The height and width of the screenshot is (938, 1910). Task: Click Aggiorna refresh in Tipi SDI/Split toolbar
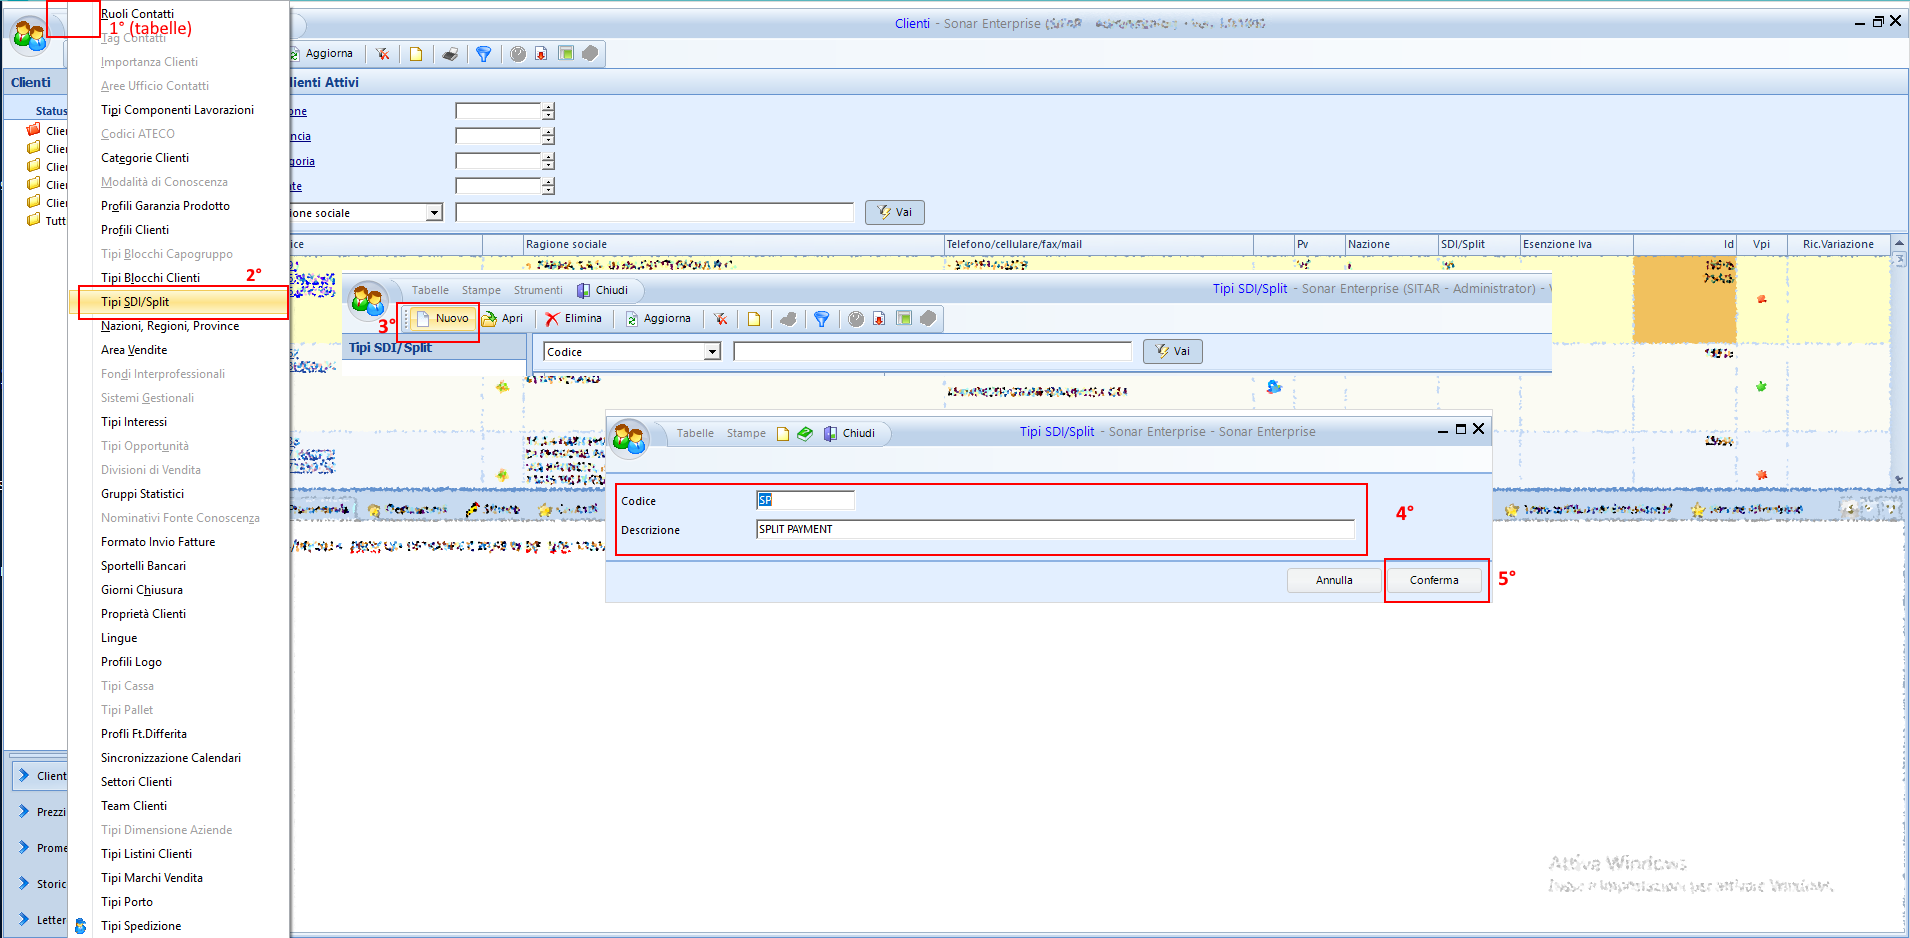tap(658, 319)
